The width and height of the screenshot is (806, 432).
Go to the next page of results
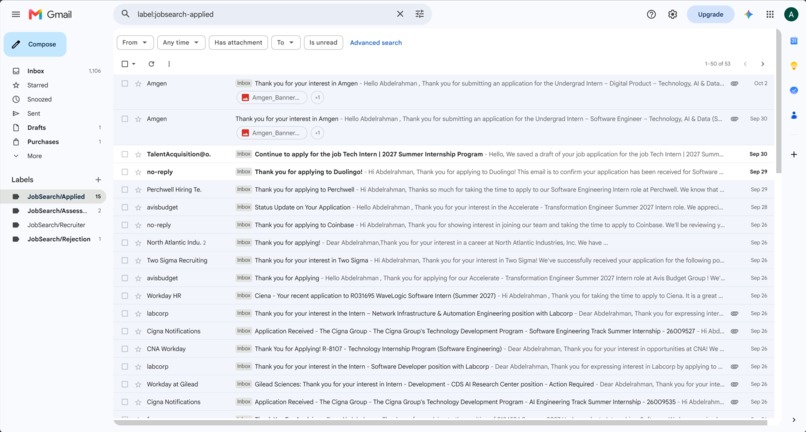762,64
